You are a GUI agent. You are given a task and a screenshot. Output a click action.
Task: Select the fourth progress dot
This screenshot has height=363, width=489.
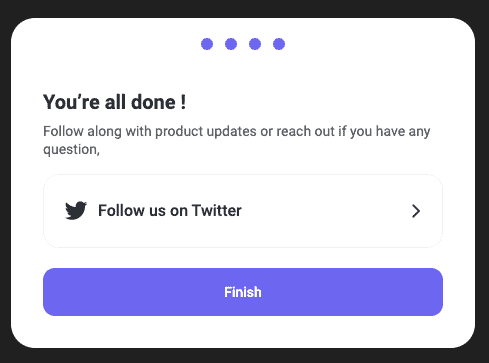(x=279, y=44)
